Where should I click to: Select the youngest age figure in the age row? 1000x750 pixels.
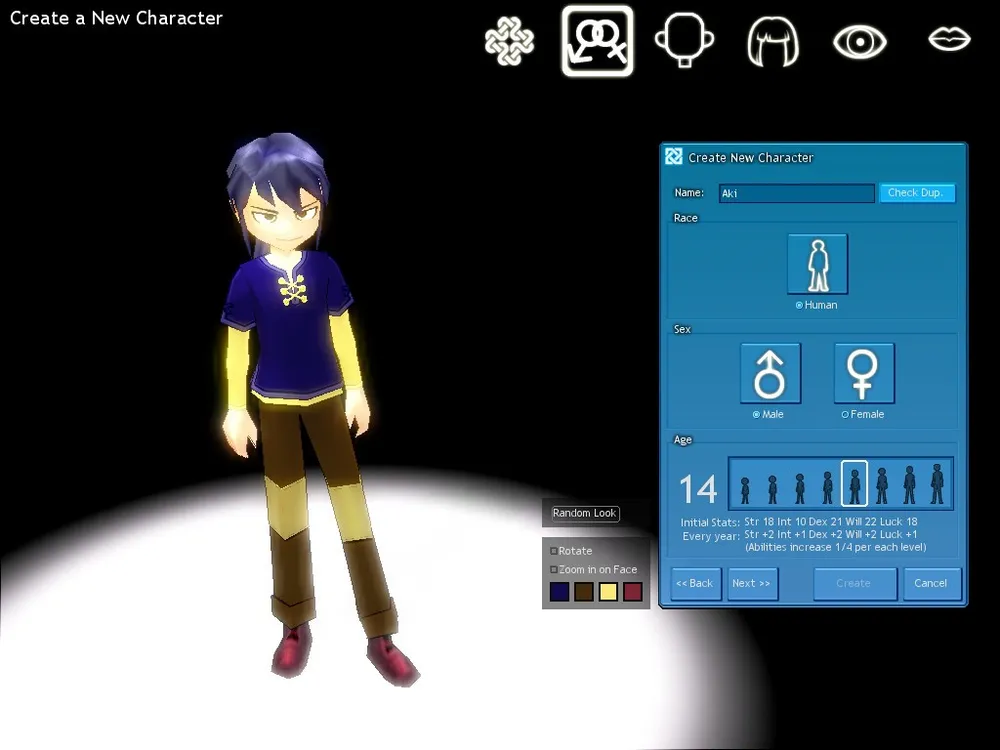click(x=744, y=489)
